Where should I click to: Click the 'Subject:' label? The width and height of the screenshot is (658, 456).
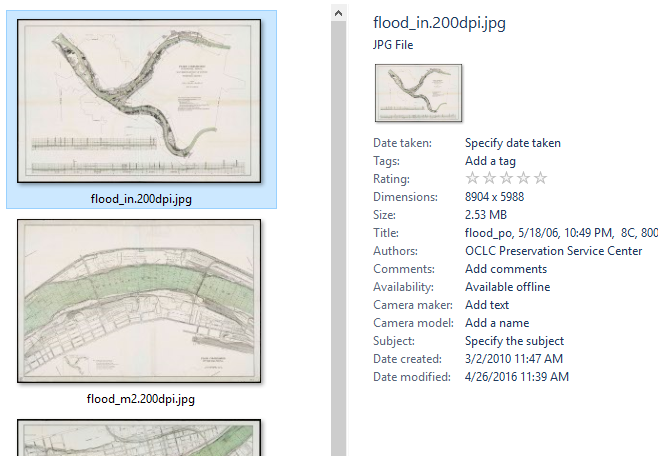(394, 341)
